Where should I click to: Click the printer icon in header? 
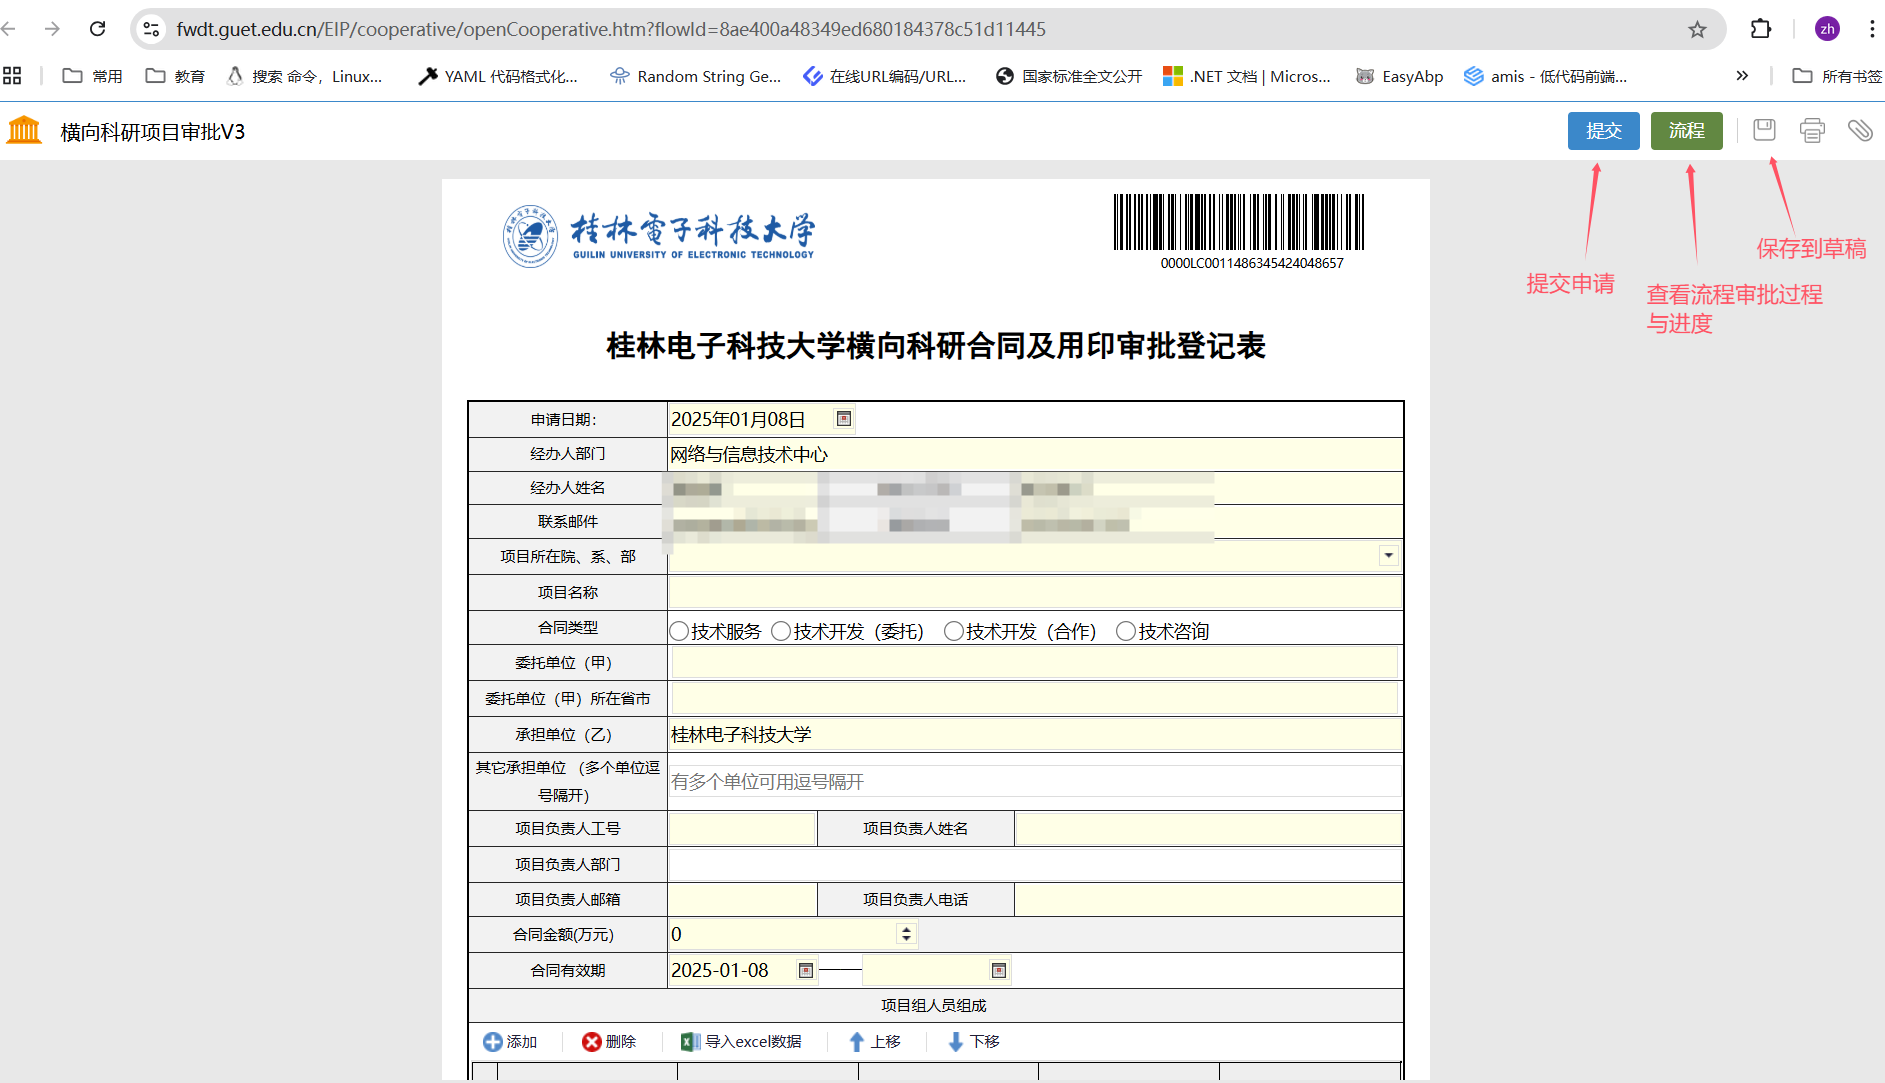point(1811,130)
